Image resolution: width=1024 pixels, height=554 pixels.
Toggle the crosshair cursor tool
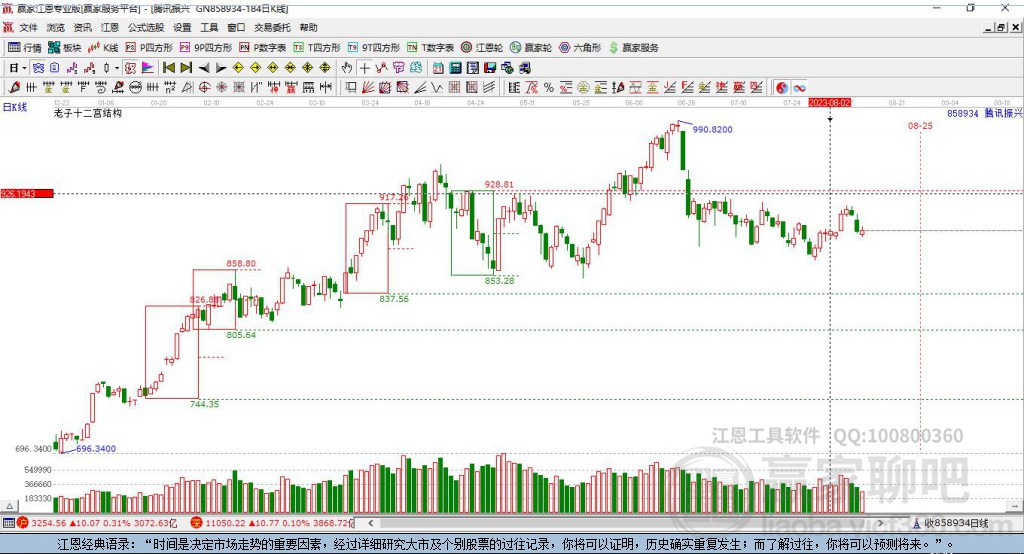point(364,68)
